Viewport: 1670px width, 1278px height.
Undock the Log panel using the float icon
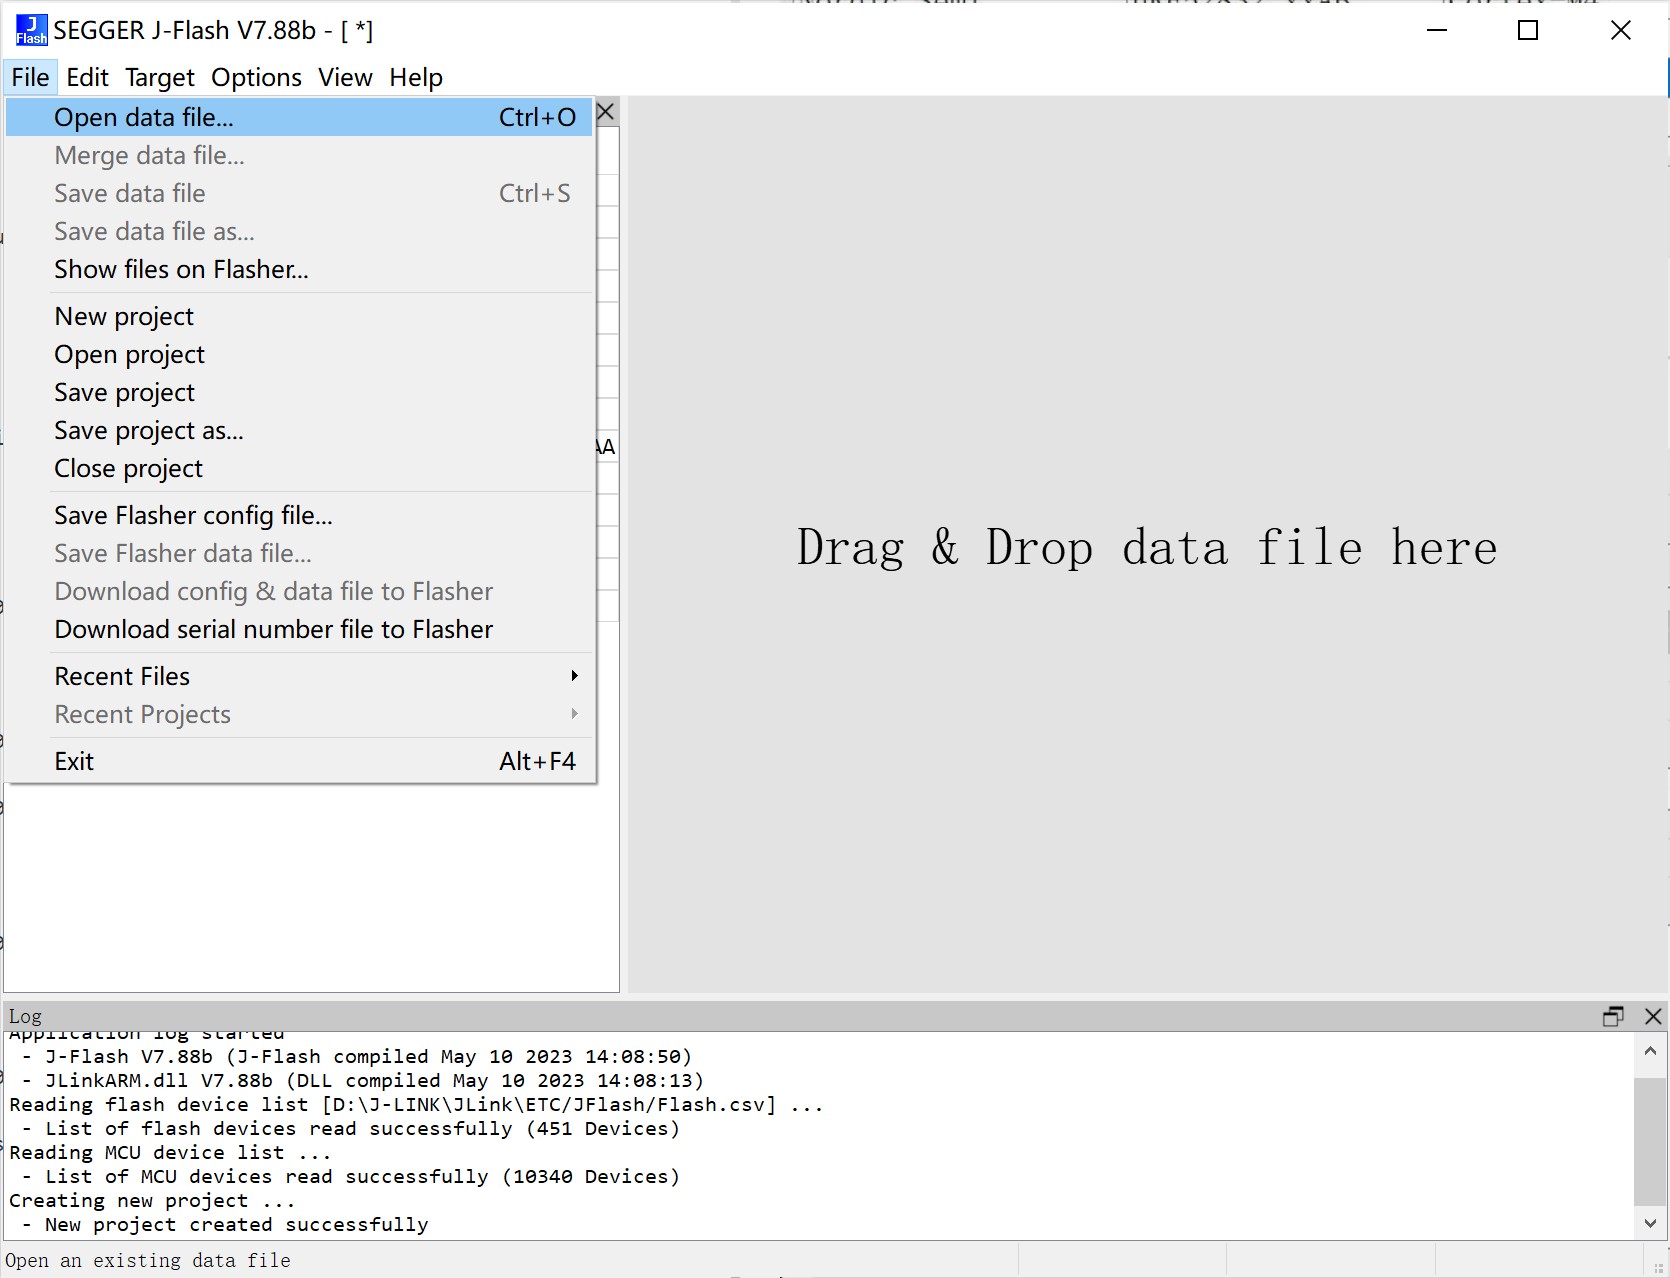pyautogui.click(x=1613, y=1016)
